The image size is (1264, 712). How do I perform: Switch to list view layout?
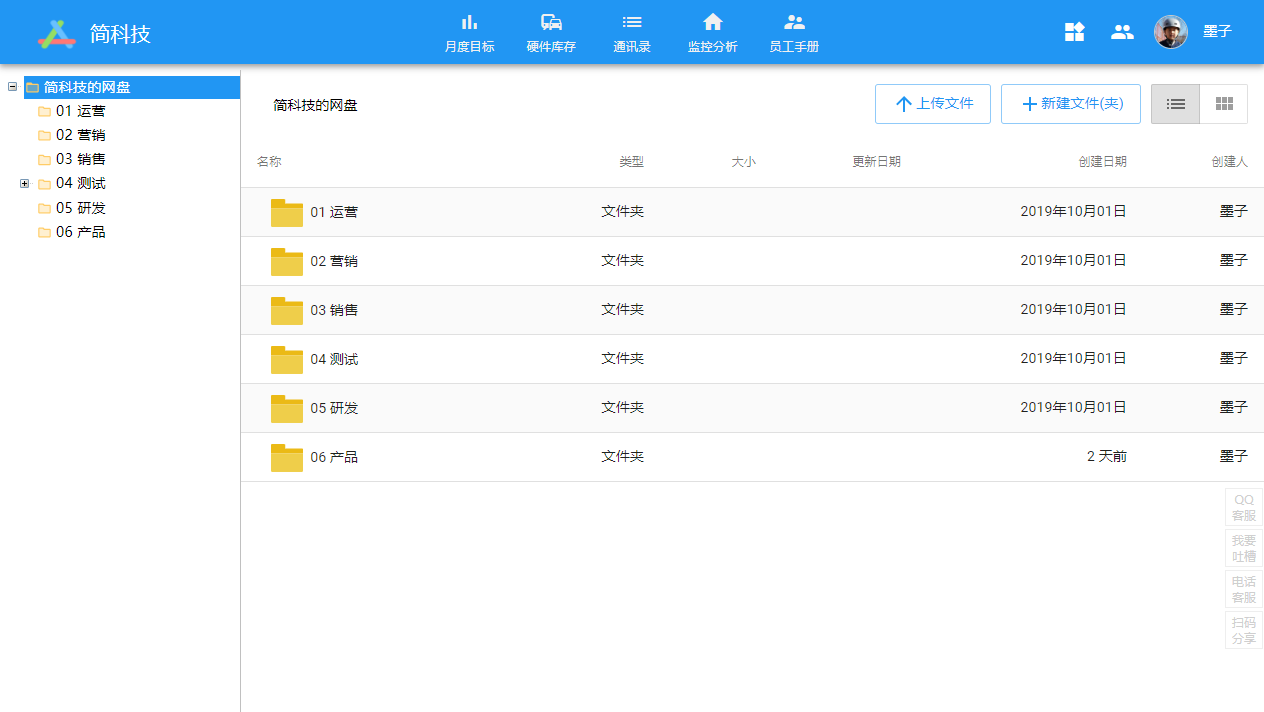(1175, 104)
